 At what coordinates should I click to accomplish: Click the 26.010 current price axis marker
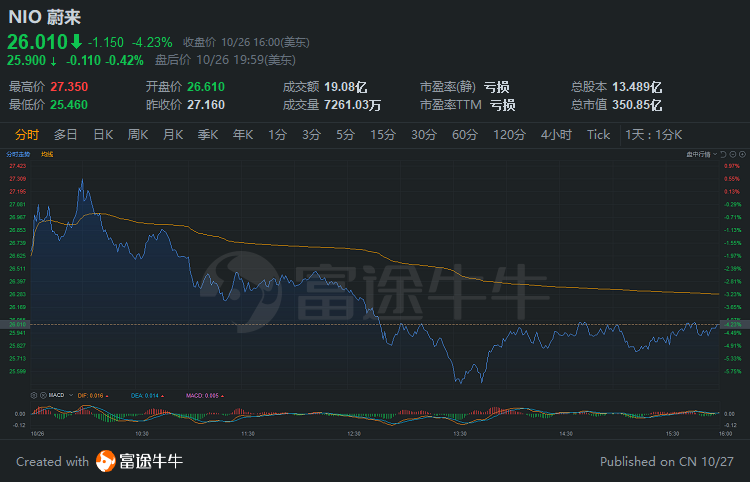(17, 325)
